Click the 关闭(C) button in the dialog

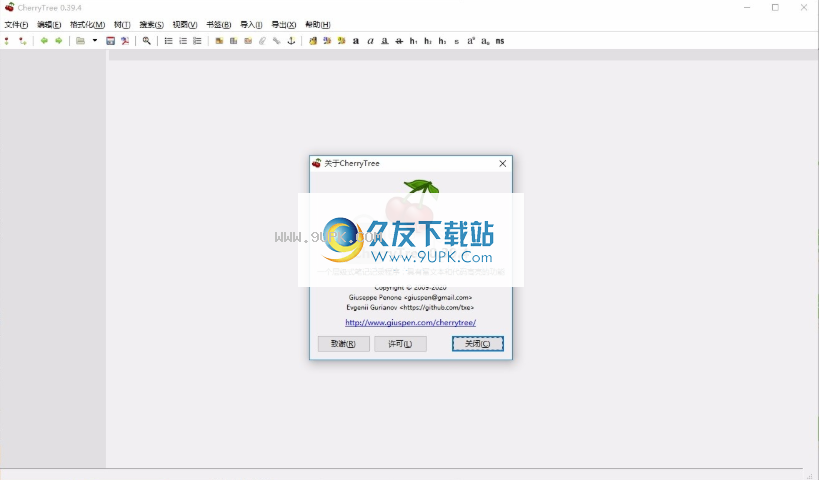pos(478,344)
